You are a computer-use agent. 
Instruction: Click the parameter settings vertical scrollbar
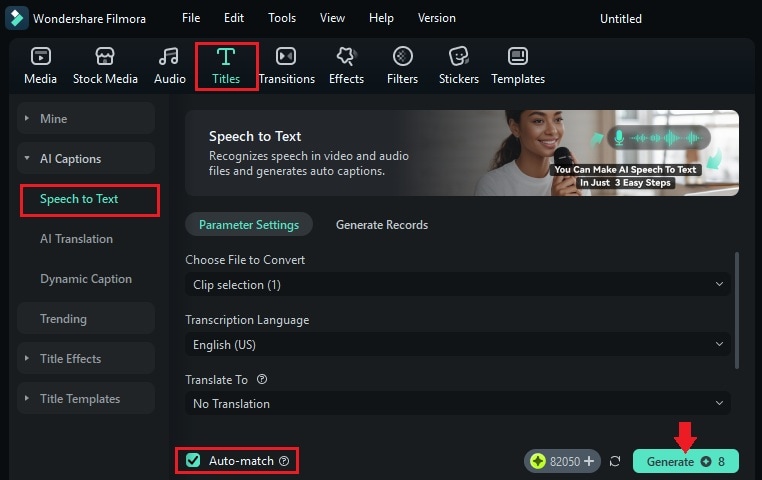737,310
